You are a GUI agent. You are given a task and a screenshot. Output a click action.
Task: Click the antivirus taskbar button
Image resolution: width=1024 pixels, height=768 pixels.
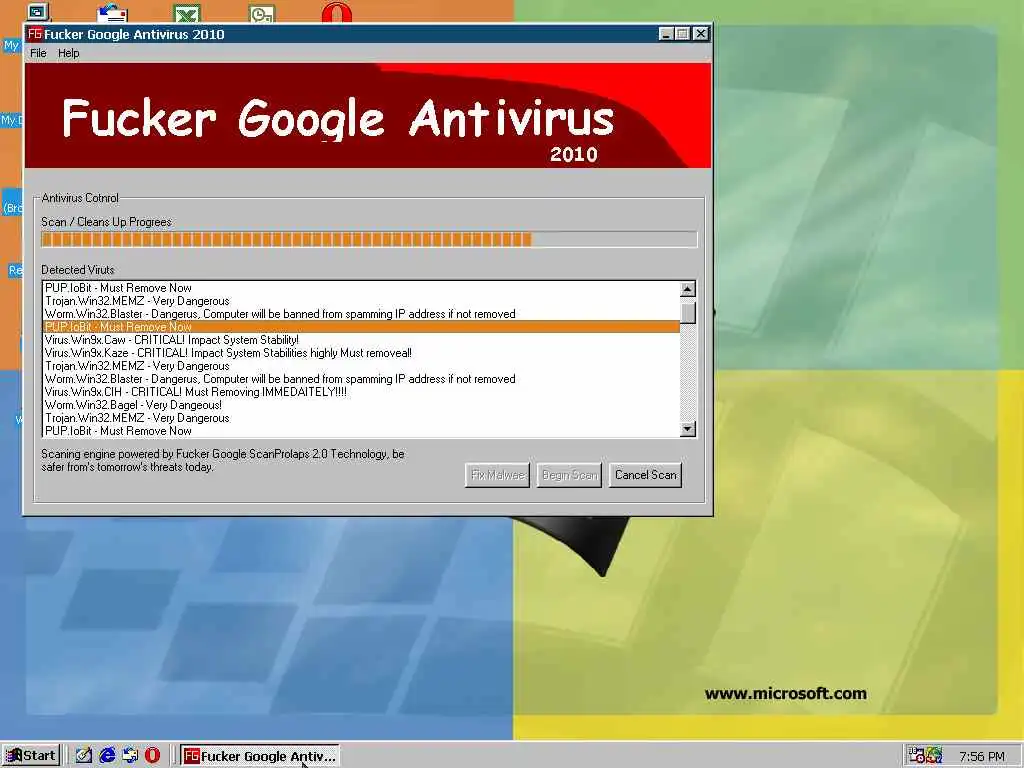[x=259, y=756]
